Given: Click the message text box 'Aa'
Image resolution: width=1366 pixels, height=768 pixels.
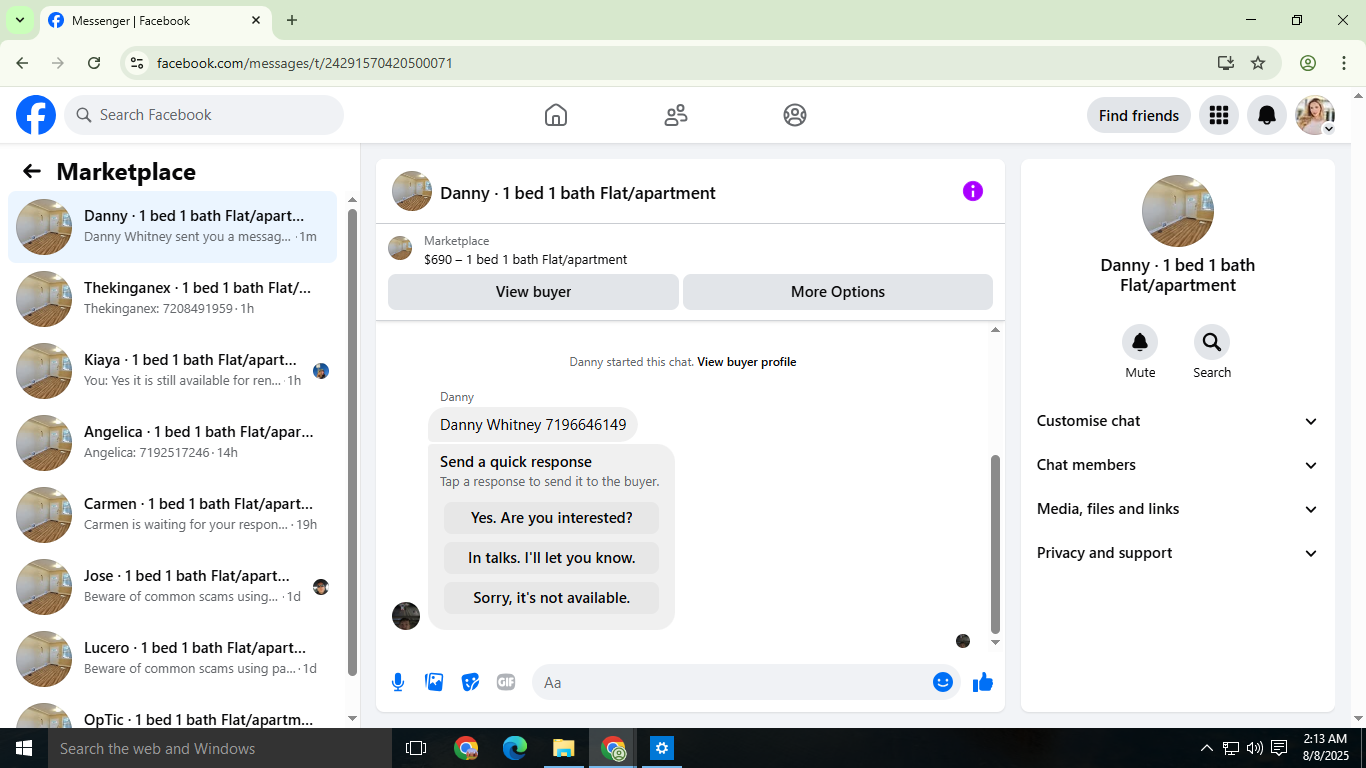Looking at the screenshot, I should [x=730, y=682].
